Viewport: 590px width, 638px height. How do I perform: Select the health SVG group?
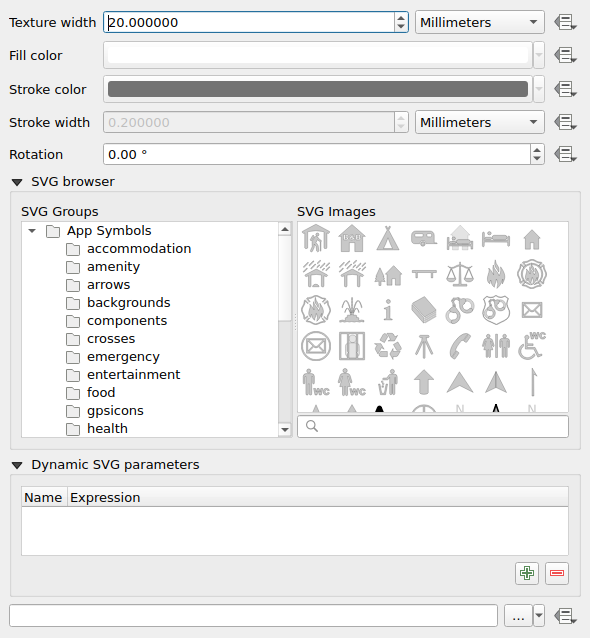point(107,428)
